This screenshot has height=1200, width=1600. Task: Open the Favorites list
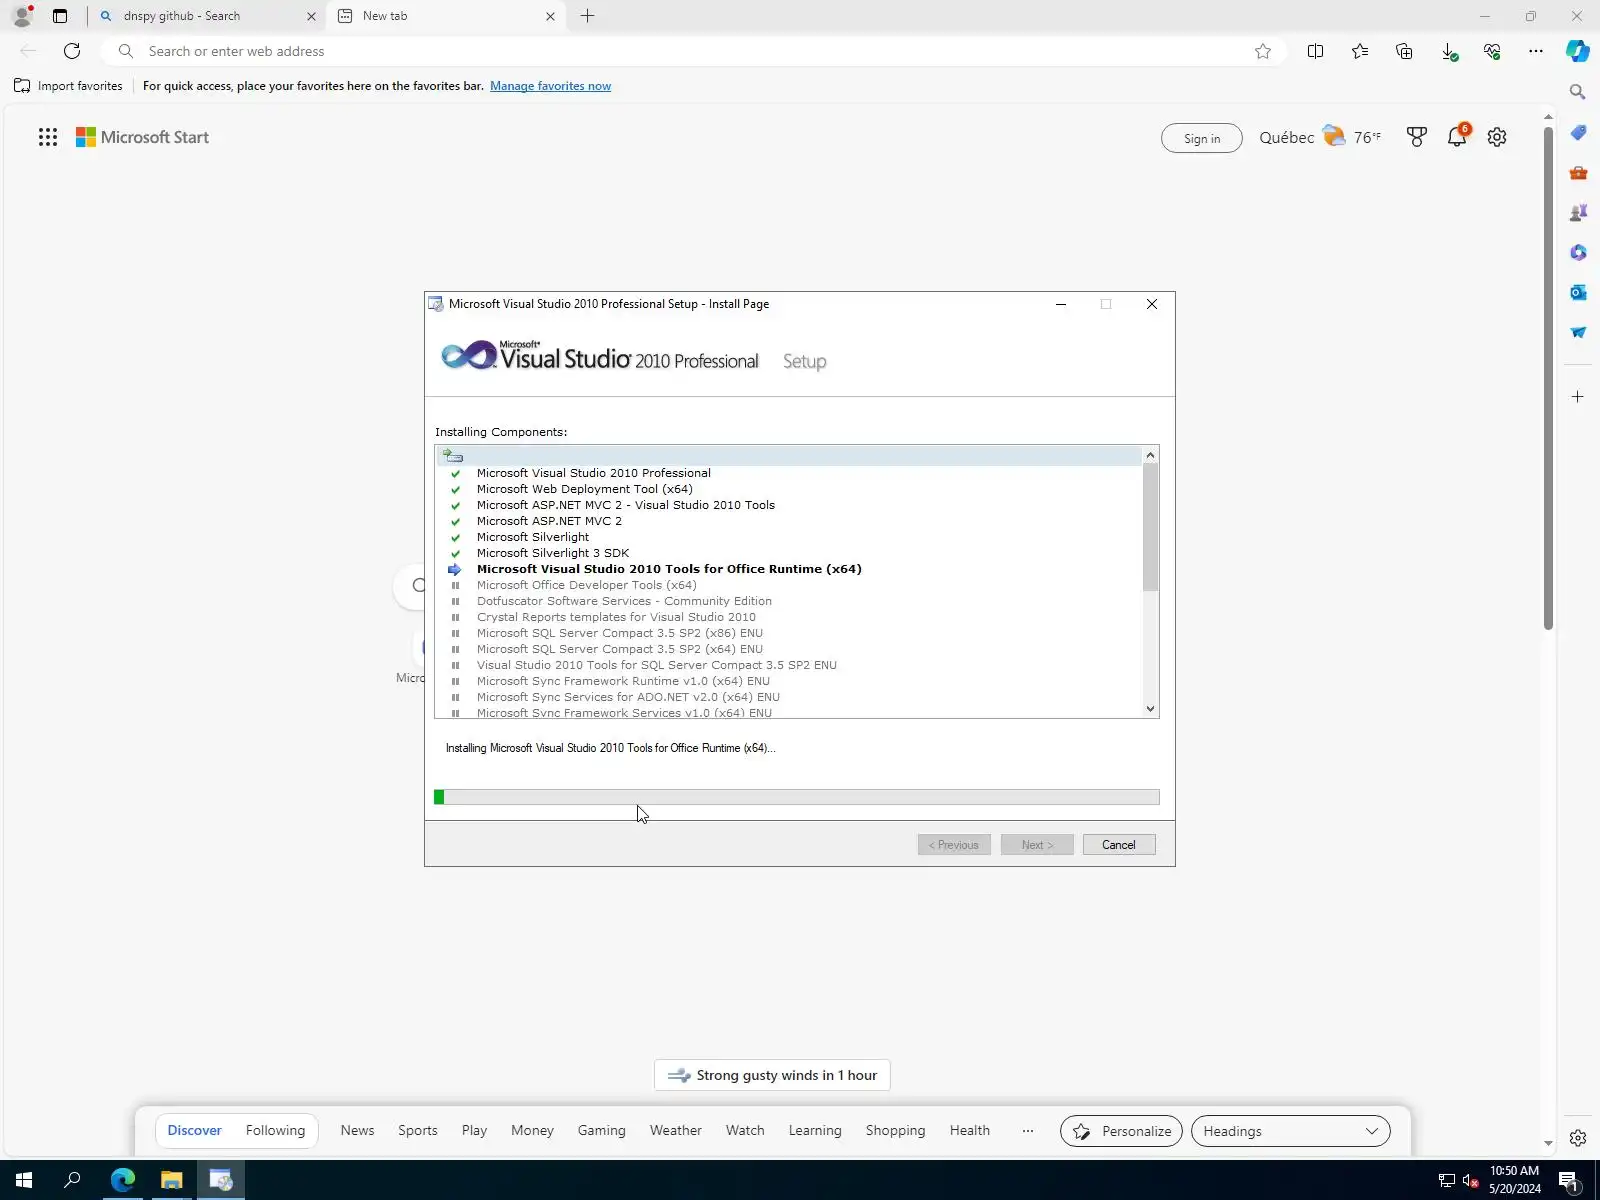coord(1360,51)
